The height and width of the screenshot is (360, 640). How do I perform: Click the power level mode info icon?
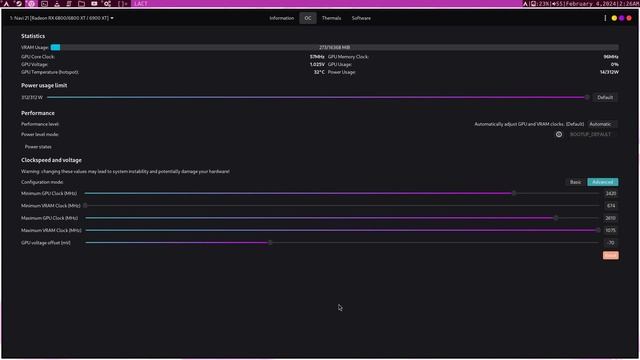click(x=559, y=134)
